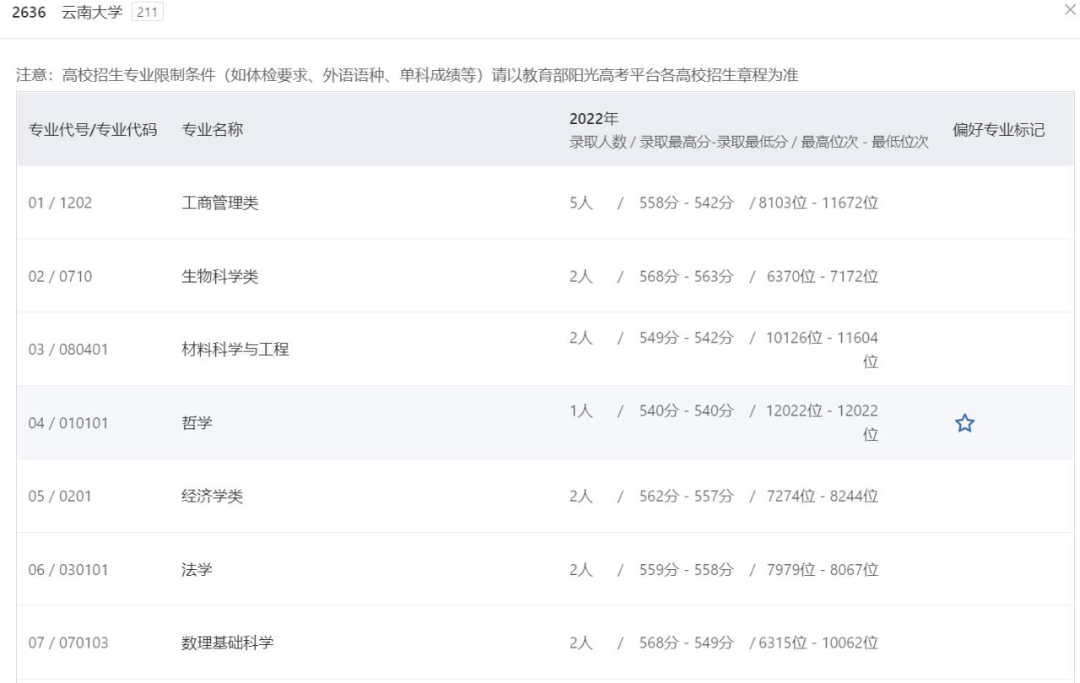
Task: Select the 数理基础科学 major name
Action: coord(227,642)
